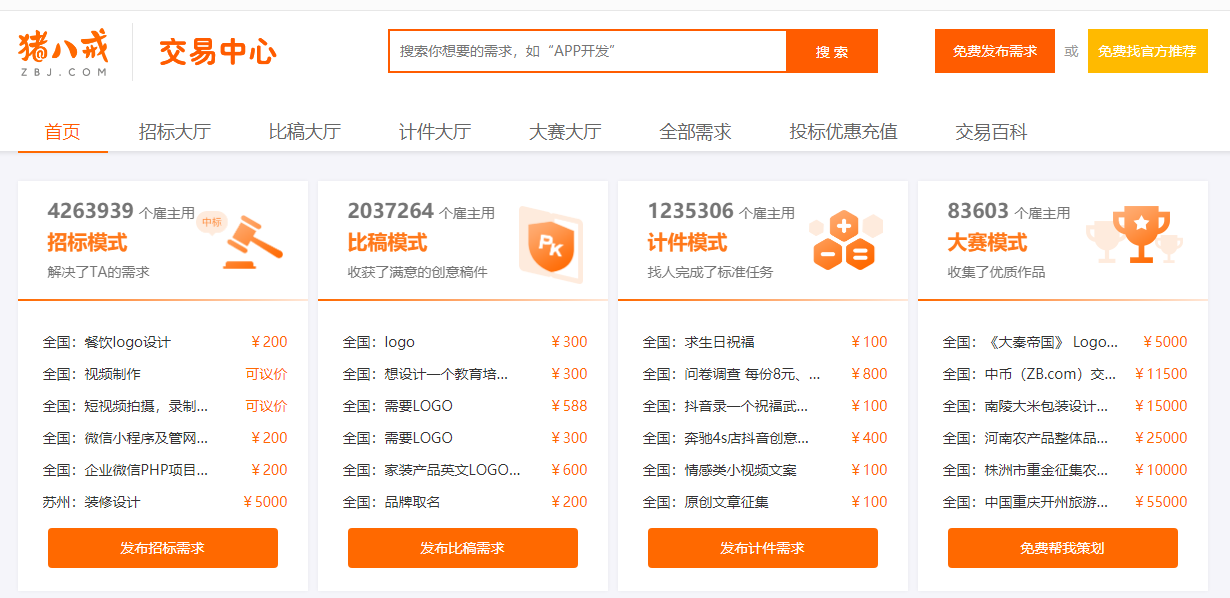Focus the search box for requirements
Viewport: 1230px width, 598px height.
pos(587,51)
